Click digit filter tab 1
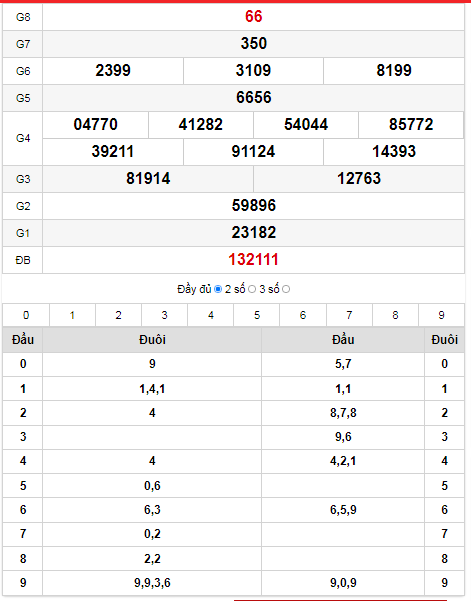This screenshot has width=471, height=601. pos(72,315)
